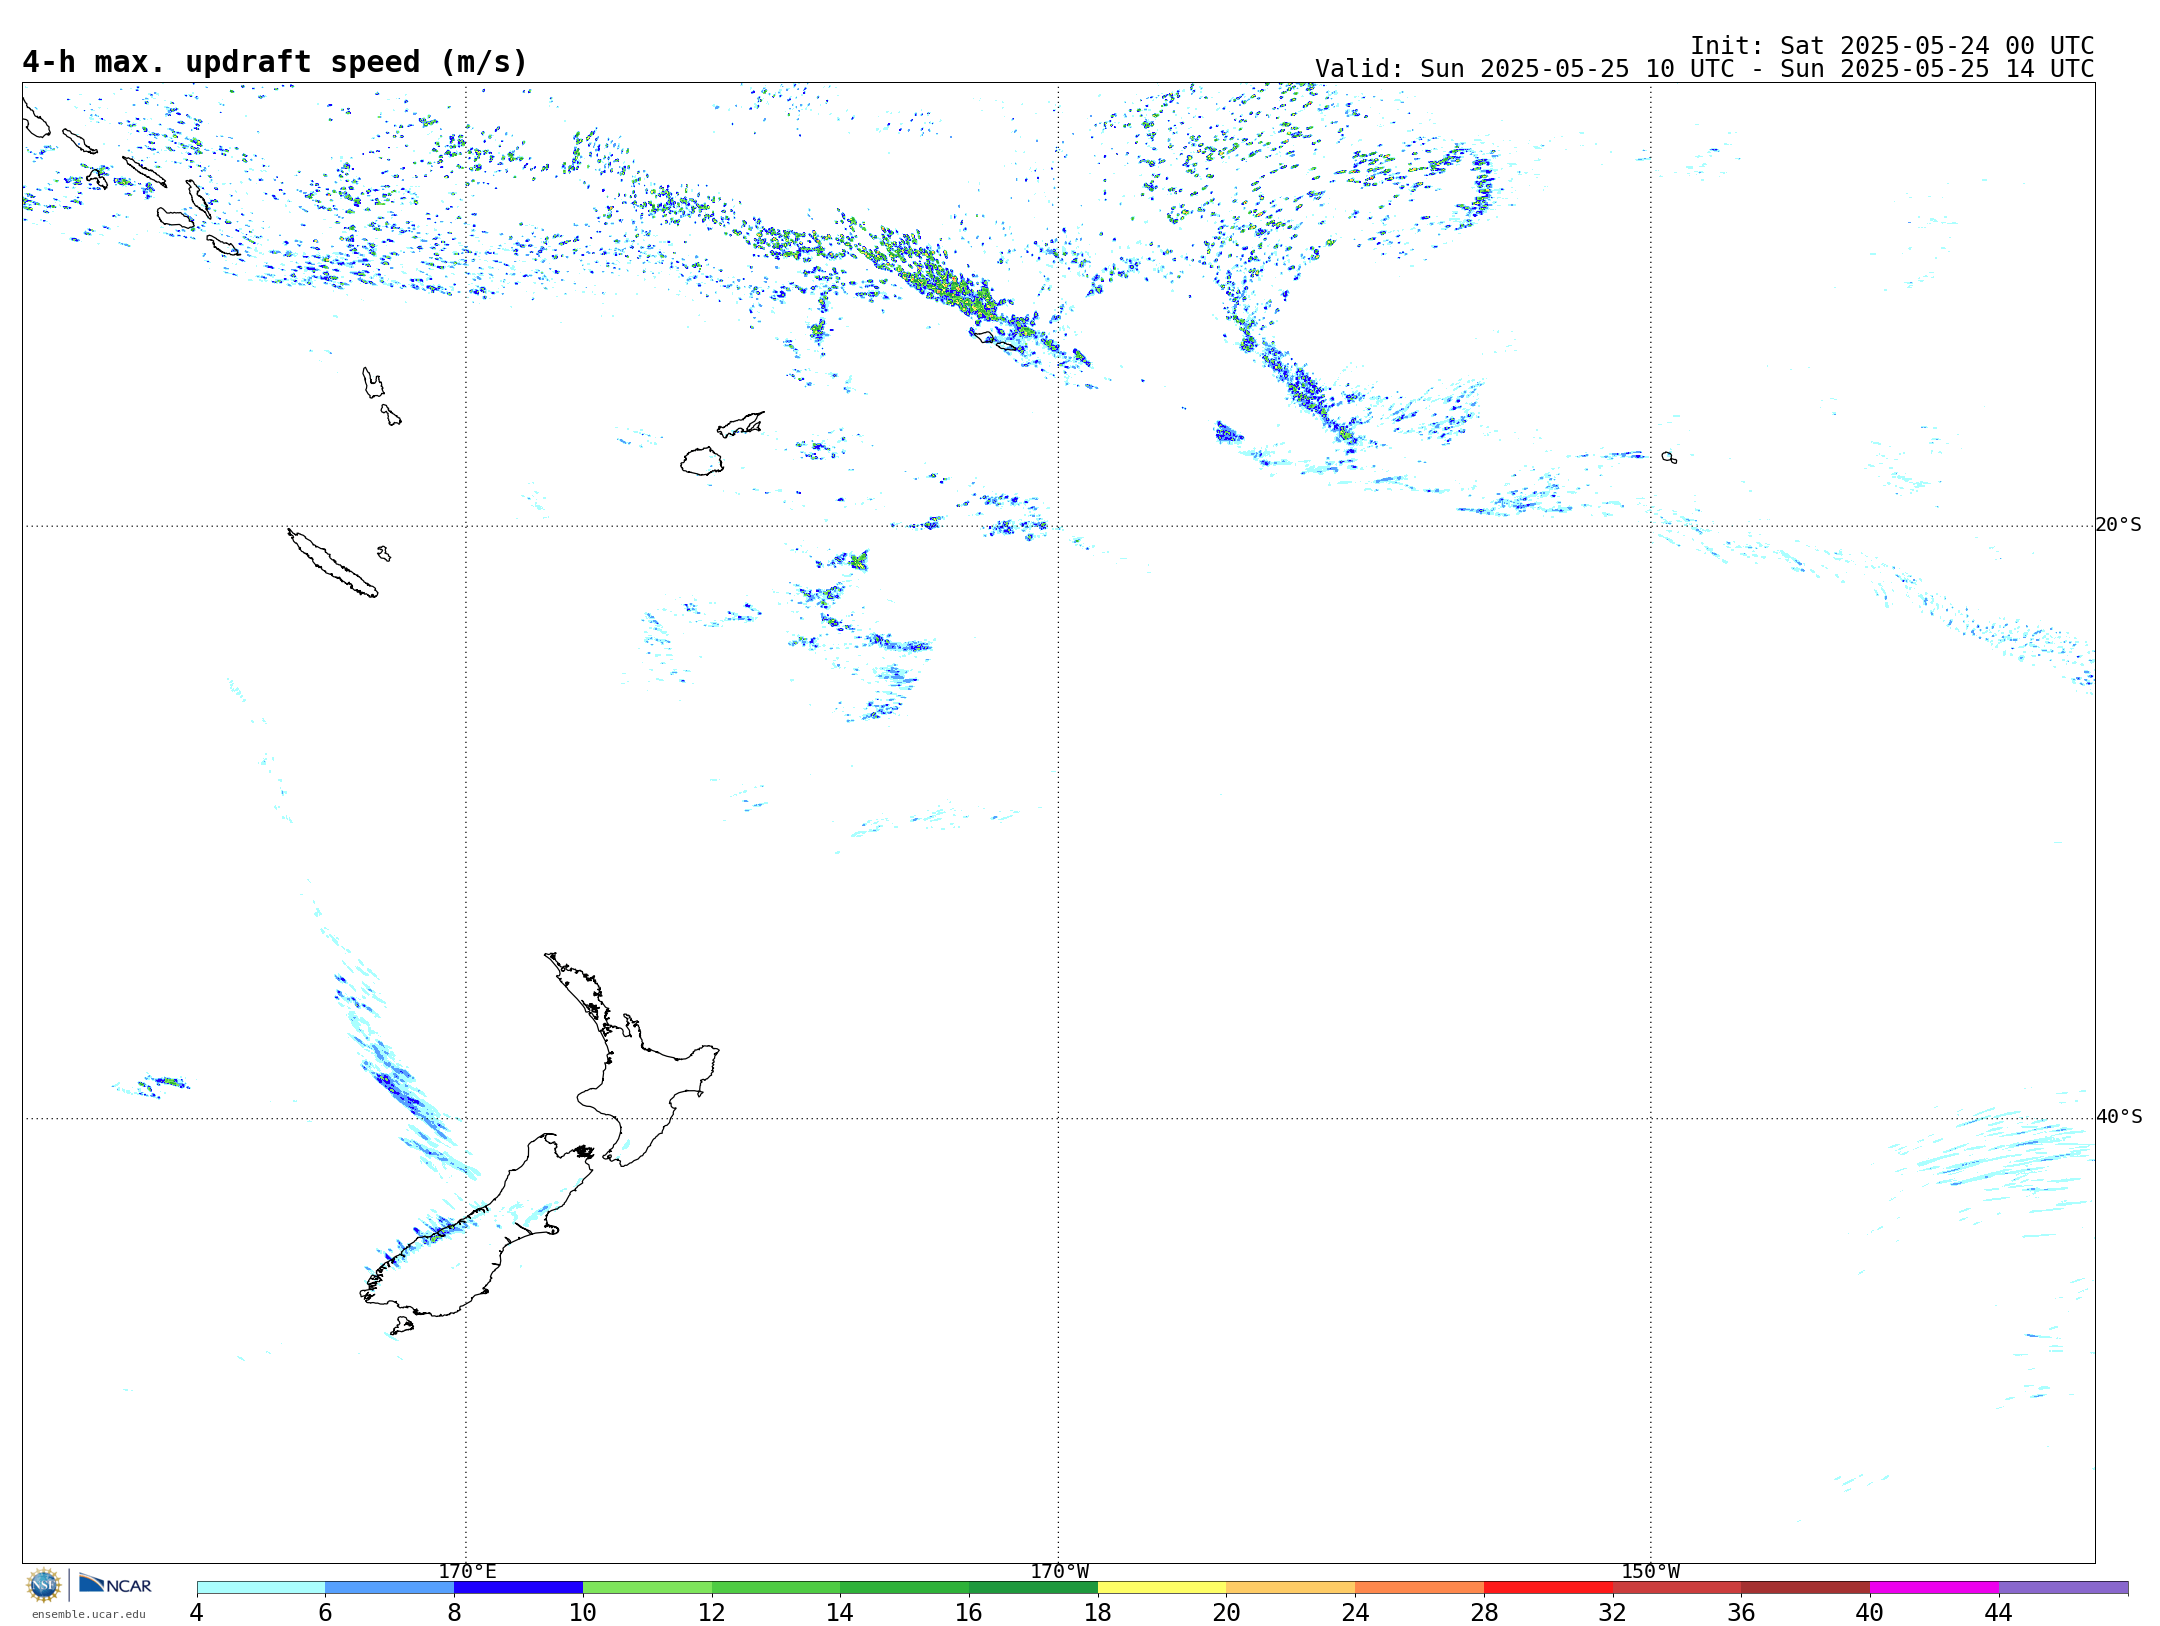Image resolution: width=2160 pixels, height=1626 pixels.
Task: Click the 170°E longitude label
Action: (x=467, y=1572)
